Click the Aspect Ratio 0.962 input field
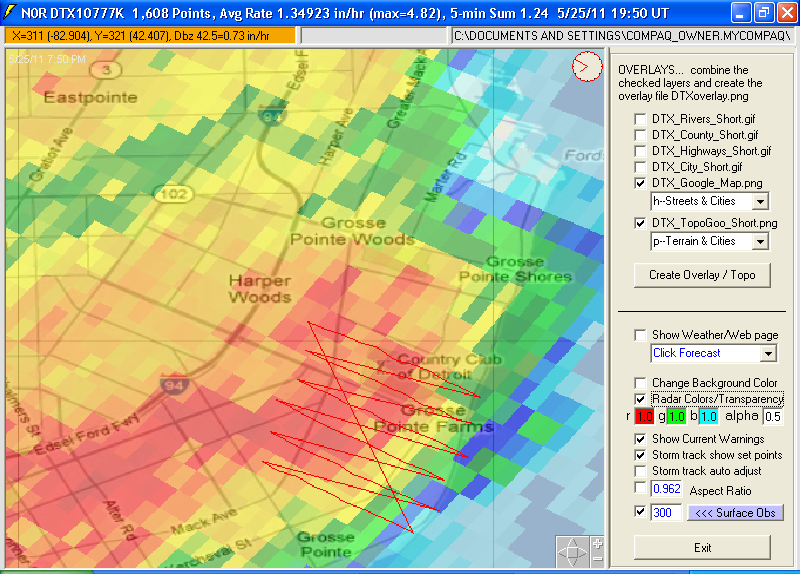The width and height of the screenshot is (800, 574). pos(665,489)
